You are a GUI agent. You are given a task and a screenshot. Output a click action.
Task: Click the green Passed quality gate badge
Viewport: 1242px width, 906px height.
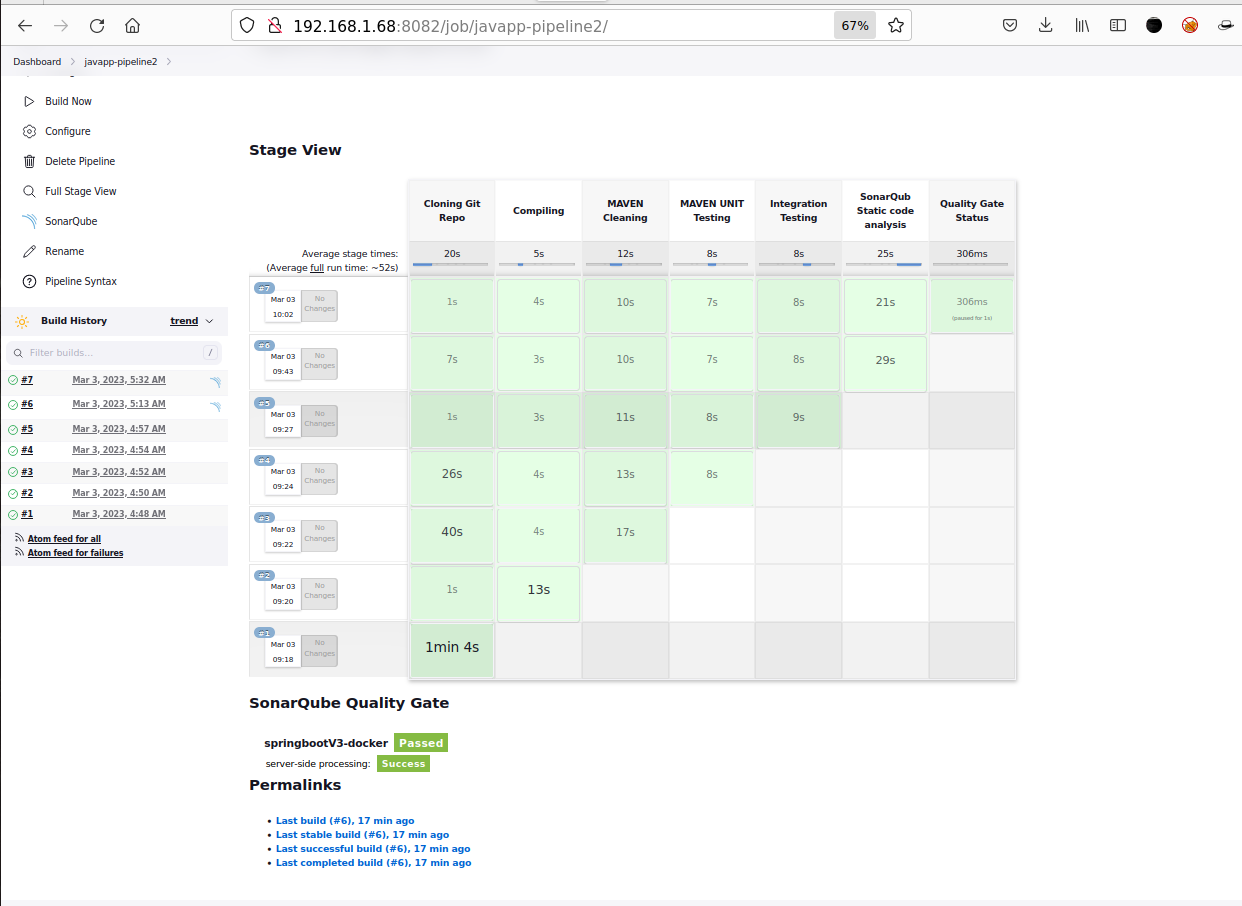[420, 743]
